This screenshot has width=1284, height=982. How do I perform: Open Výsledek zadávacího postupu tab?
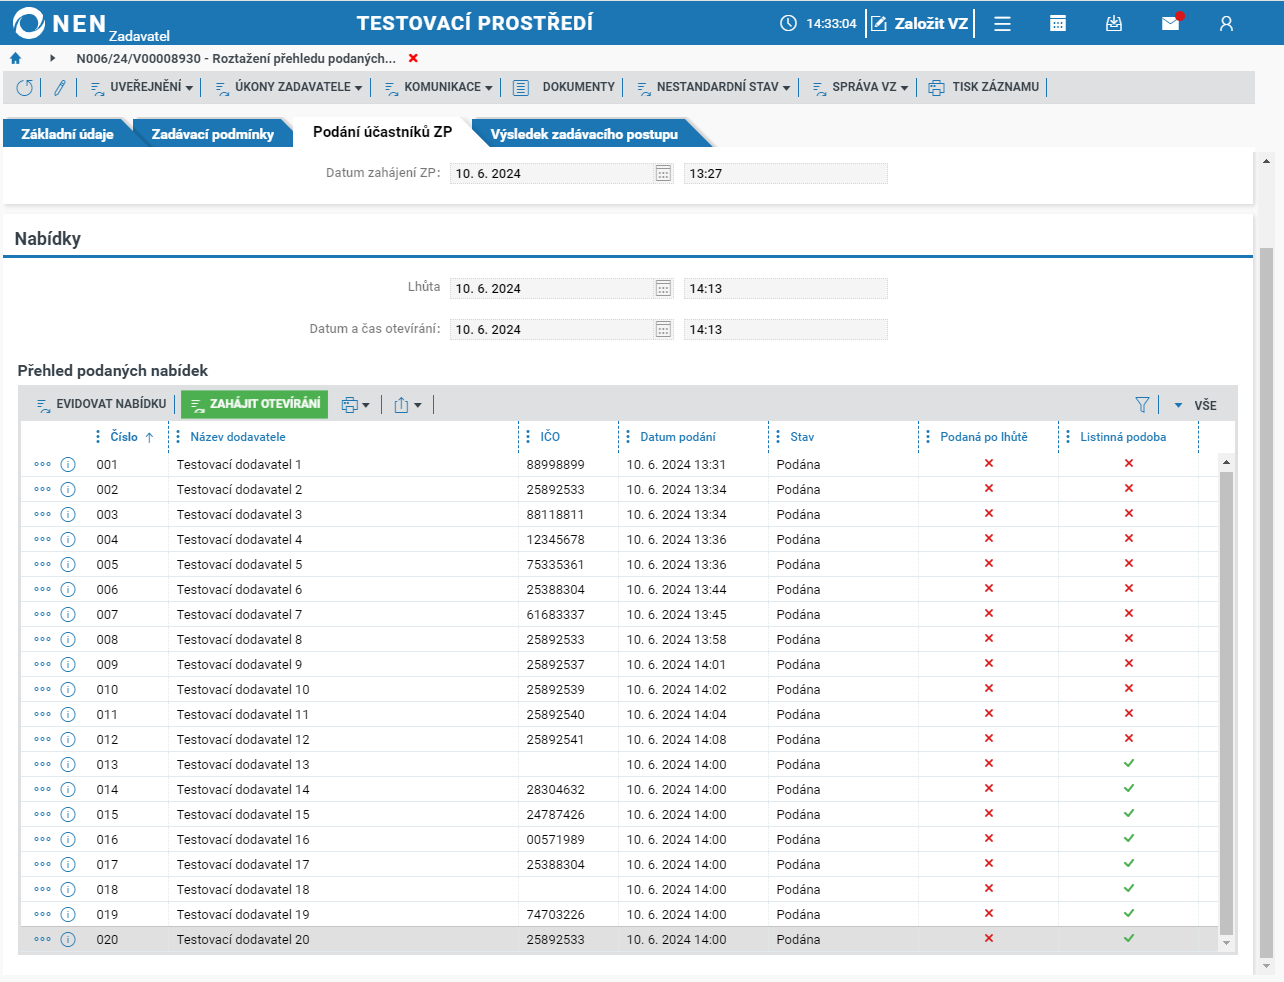(x=584, y=134)
